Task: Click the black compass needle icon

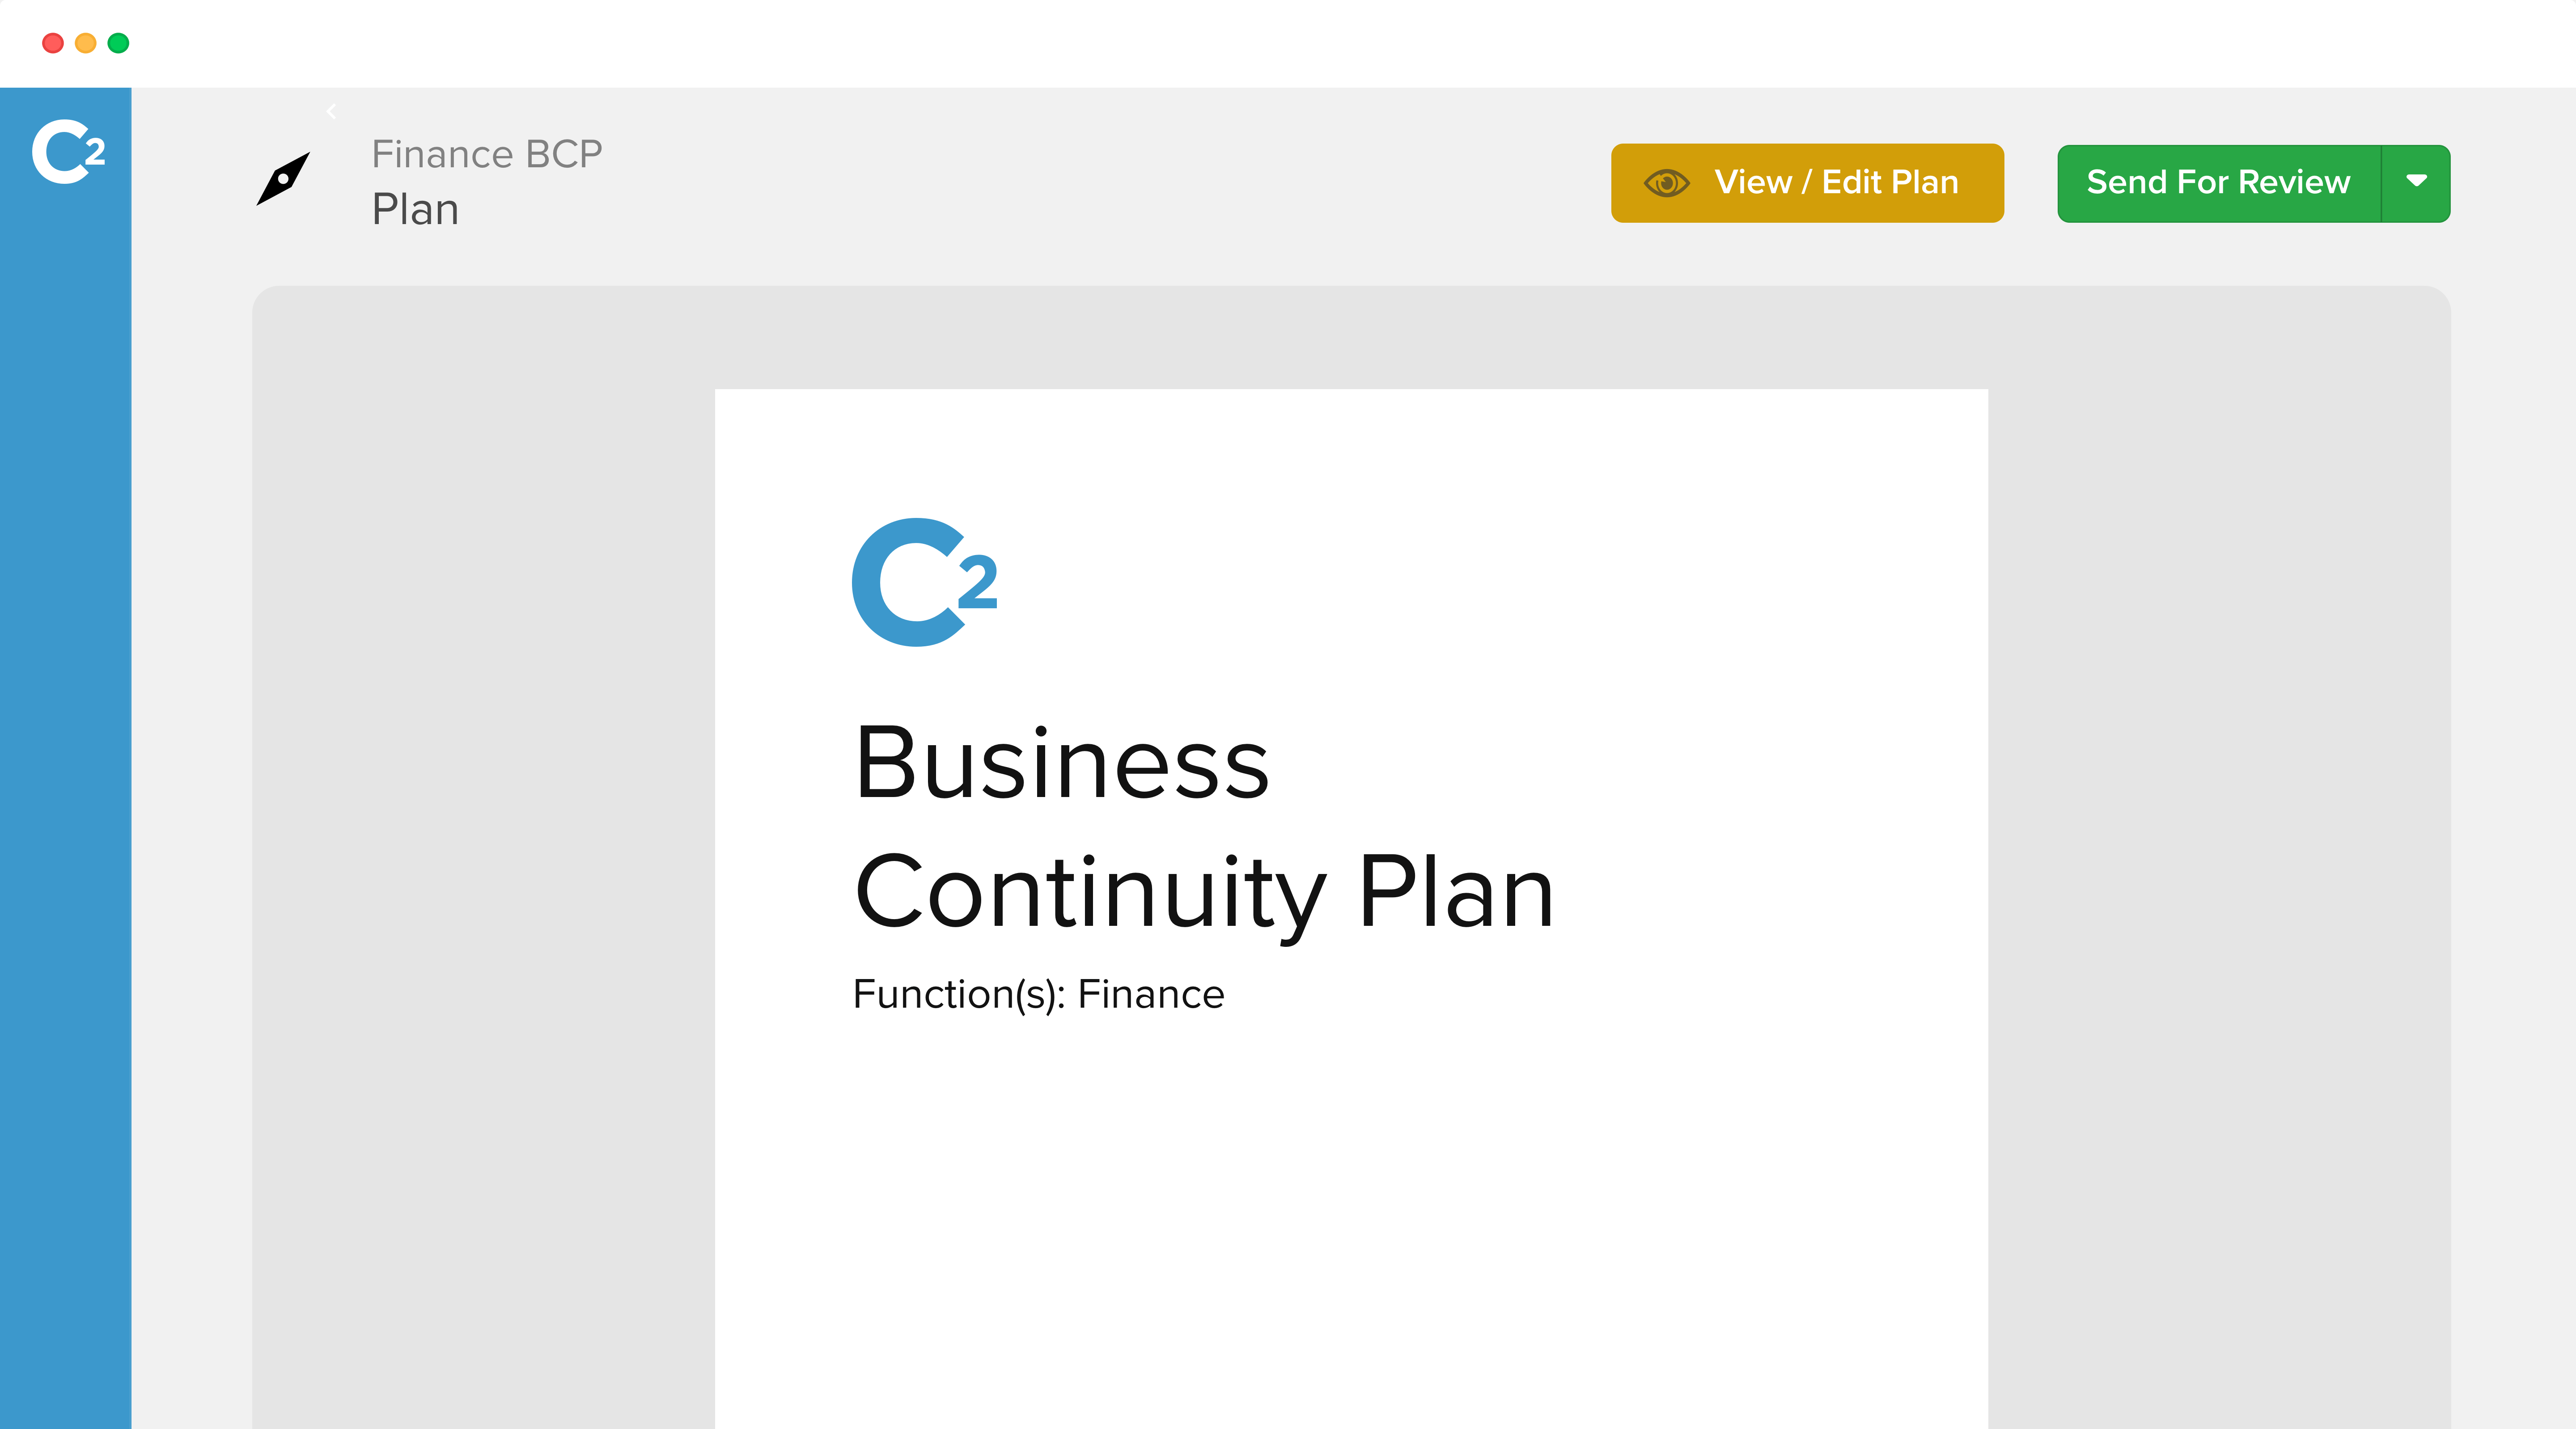Action: [283, 179]
